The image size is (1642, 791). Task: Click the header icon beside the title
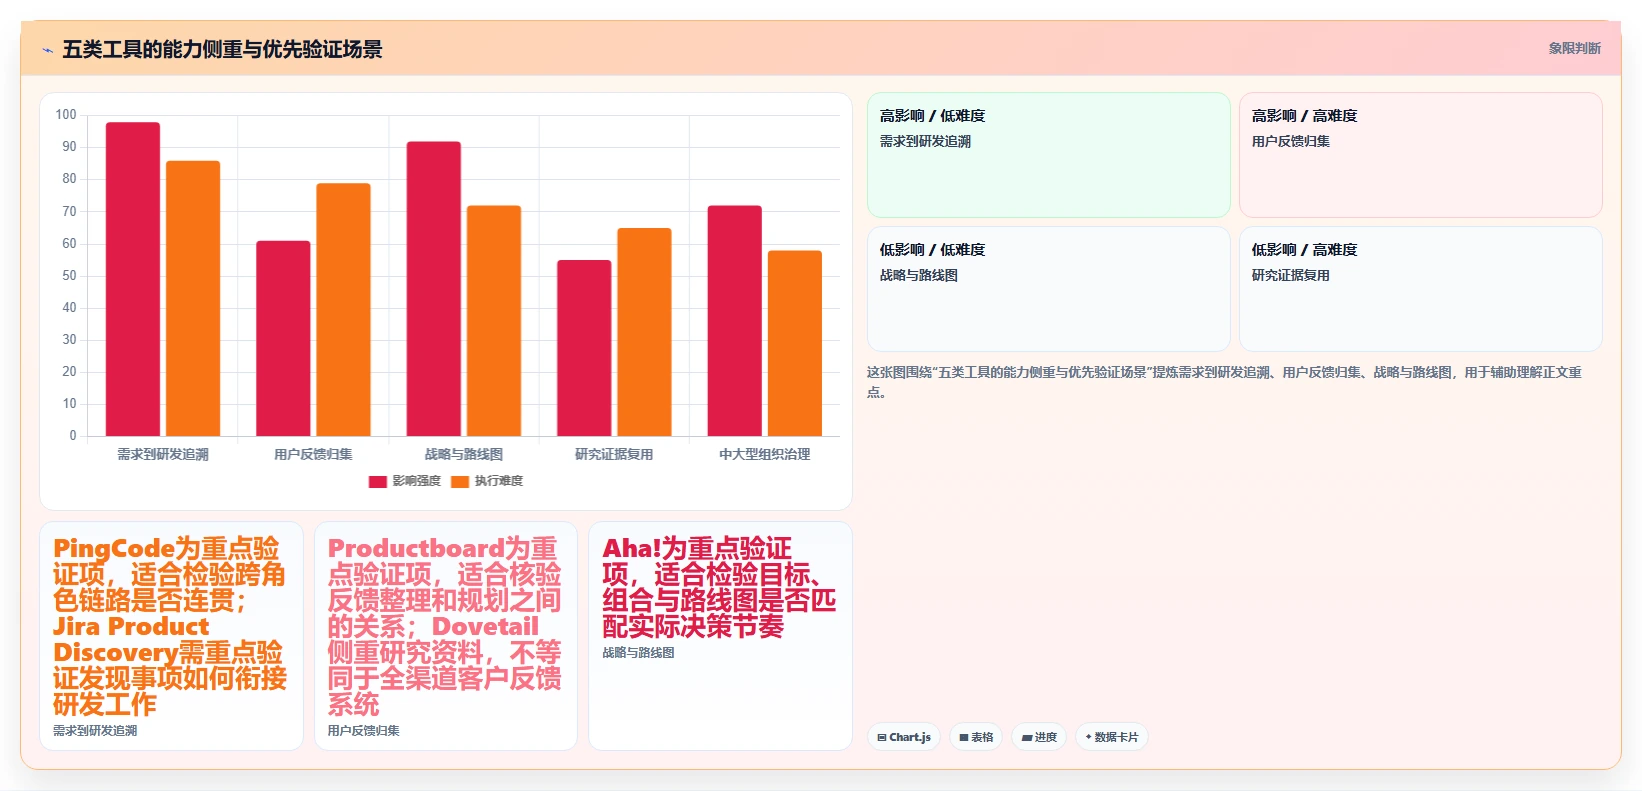click(47, 49)
